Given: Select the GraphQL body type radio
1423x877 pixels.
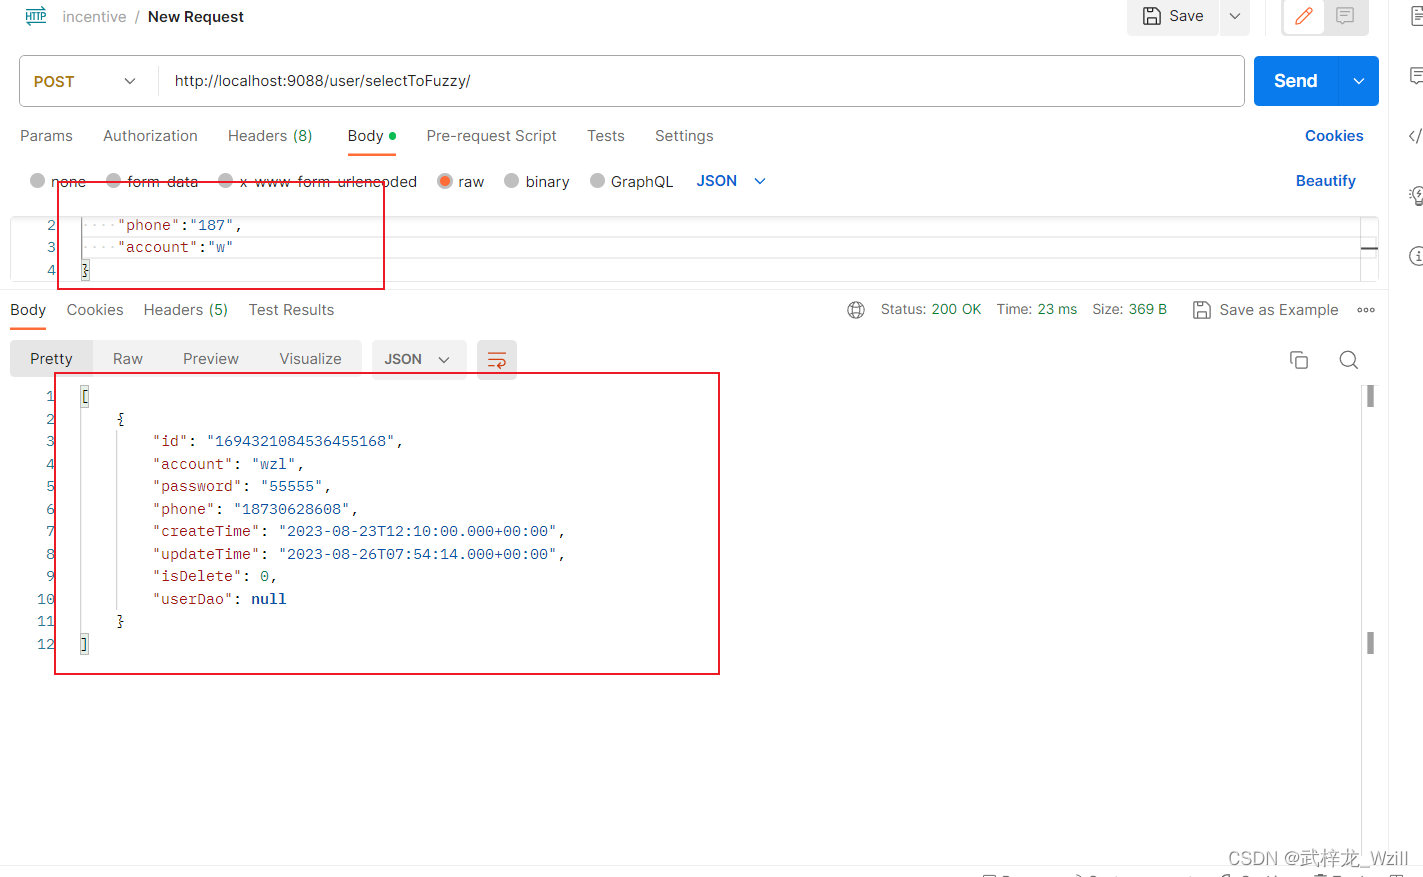Looking at the screenshot, I should (598, 181).
